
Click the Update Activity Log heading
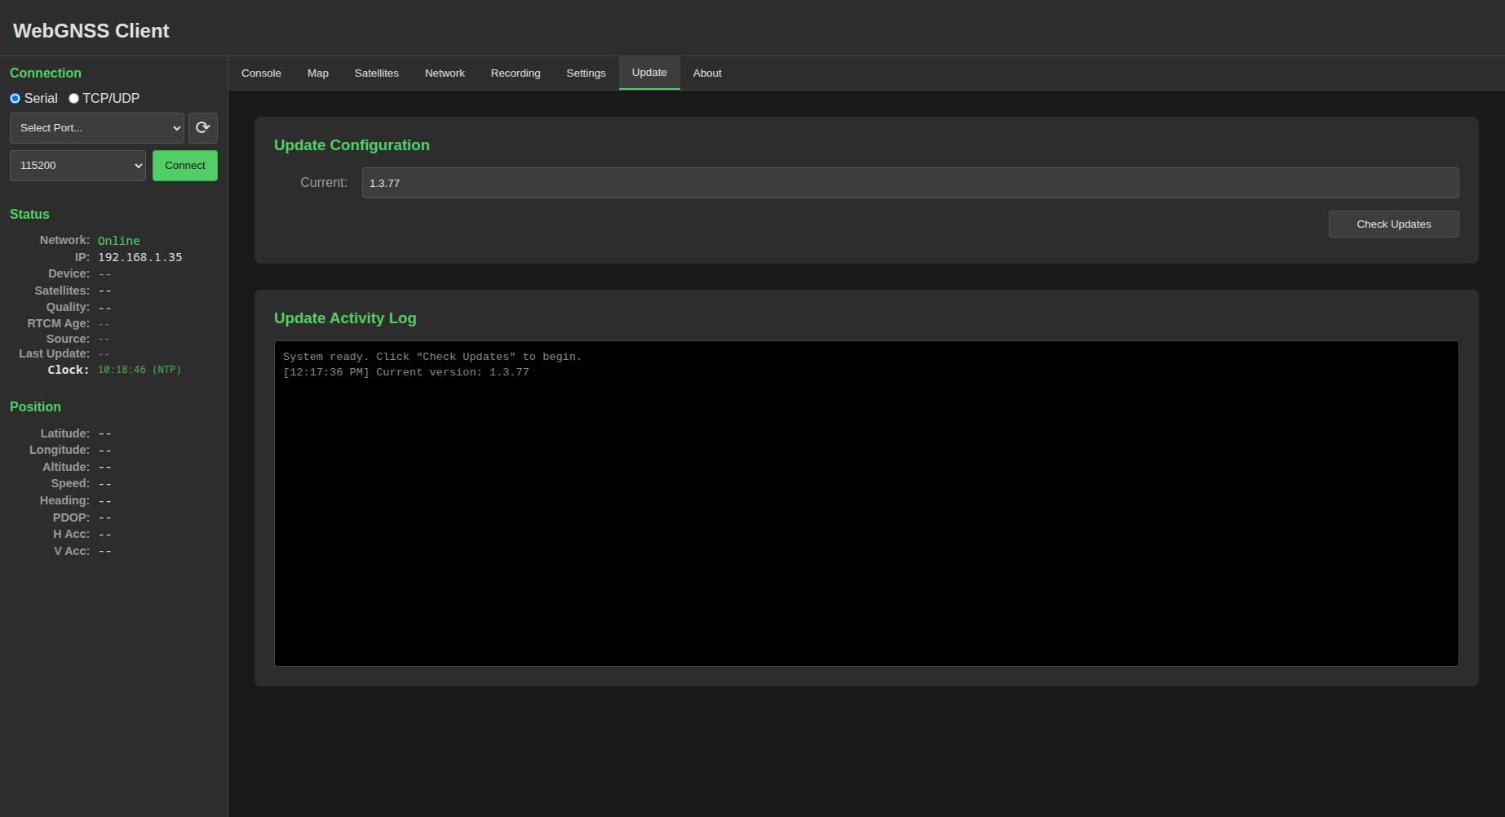pos(345,318)
